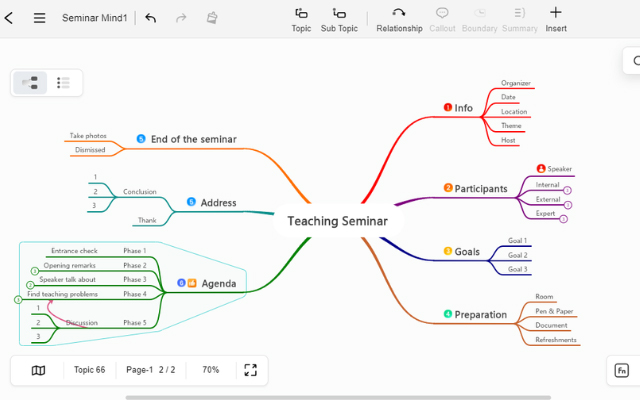Click the horizontal scrollbar at bottom
640x400 pixels.
click(x=338, y=397)
